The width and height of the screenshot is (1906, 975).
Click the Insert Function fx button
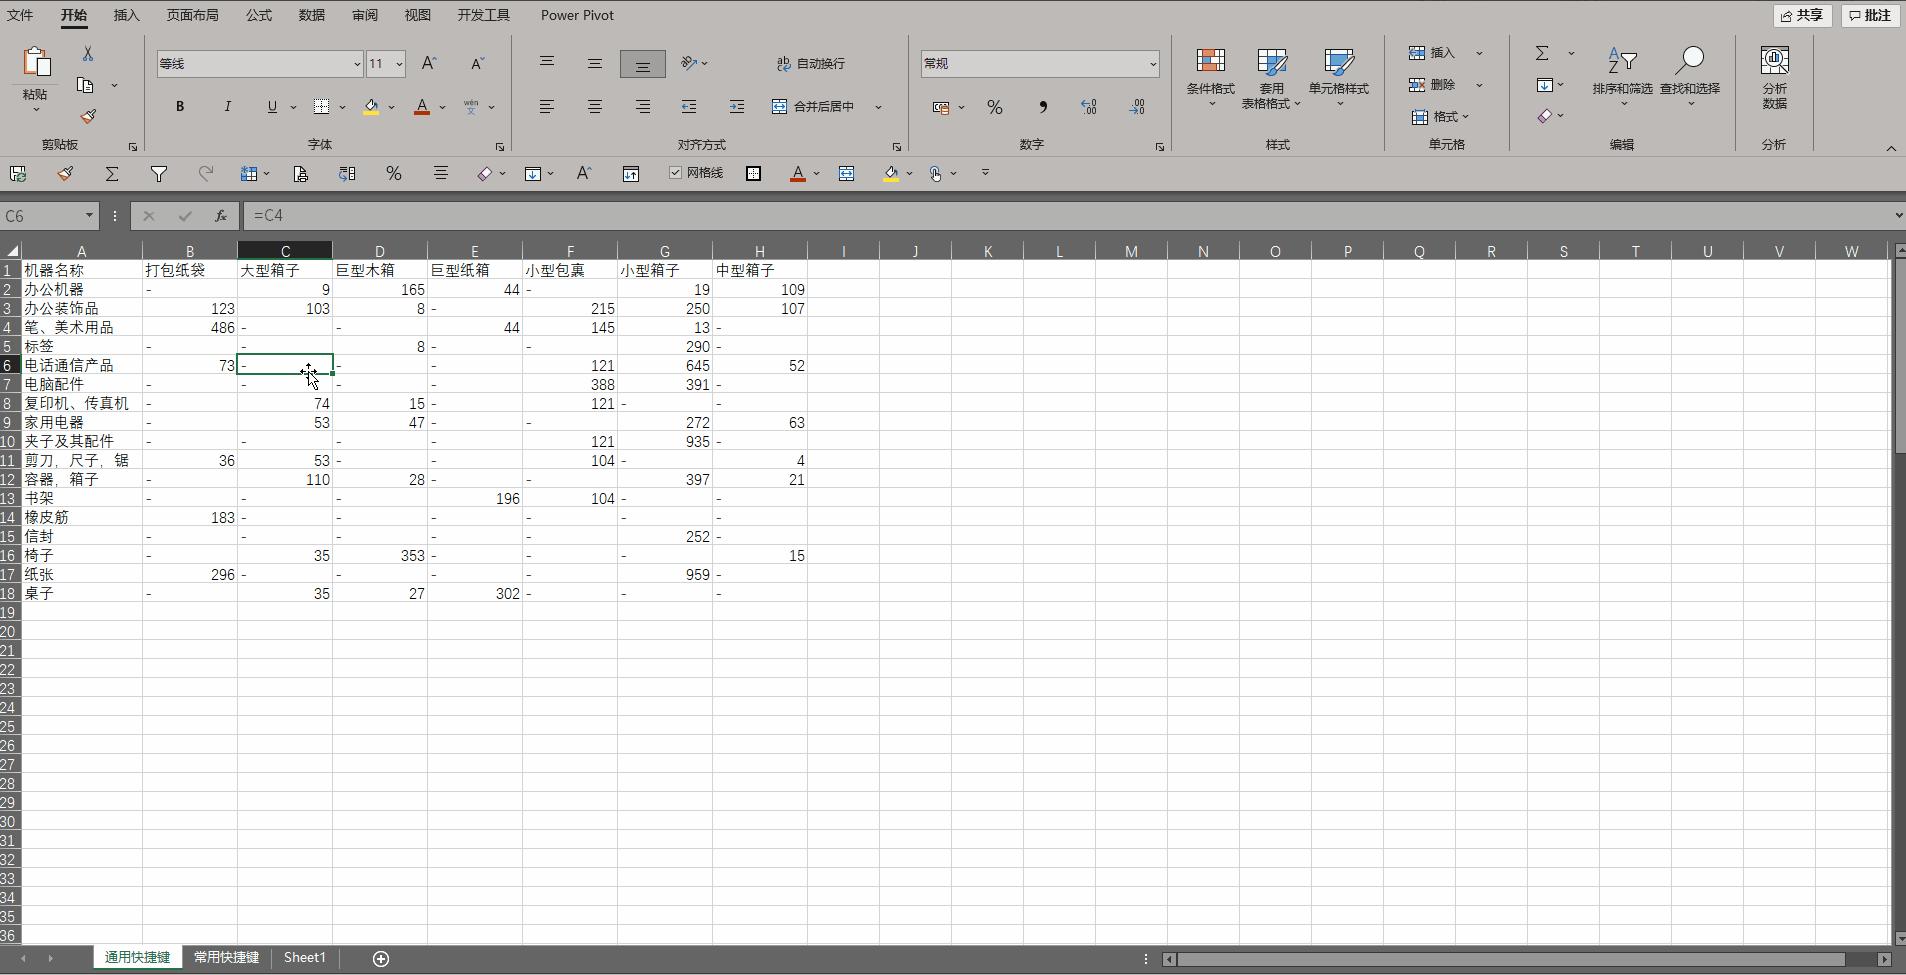pos(220,216)
